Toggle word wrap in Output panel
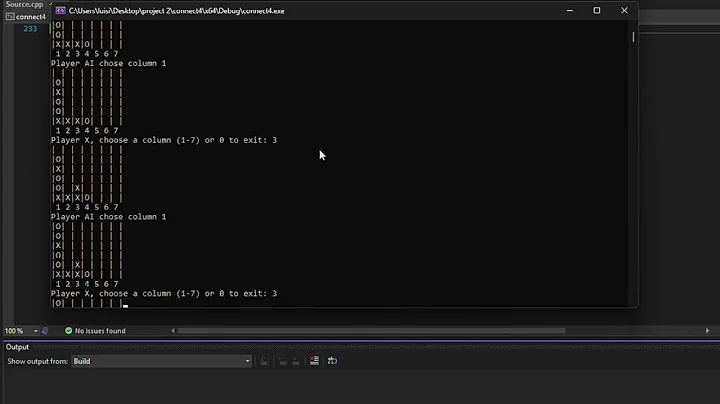This screenshot has height=404, width=720. coord(332,361)
